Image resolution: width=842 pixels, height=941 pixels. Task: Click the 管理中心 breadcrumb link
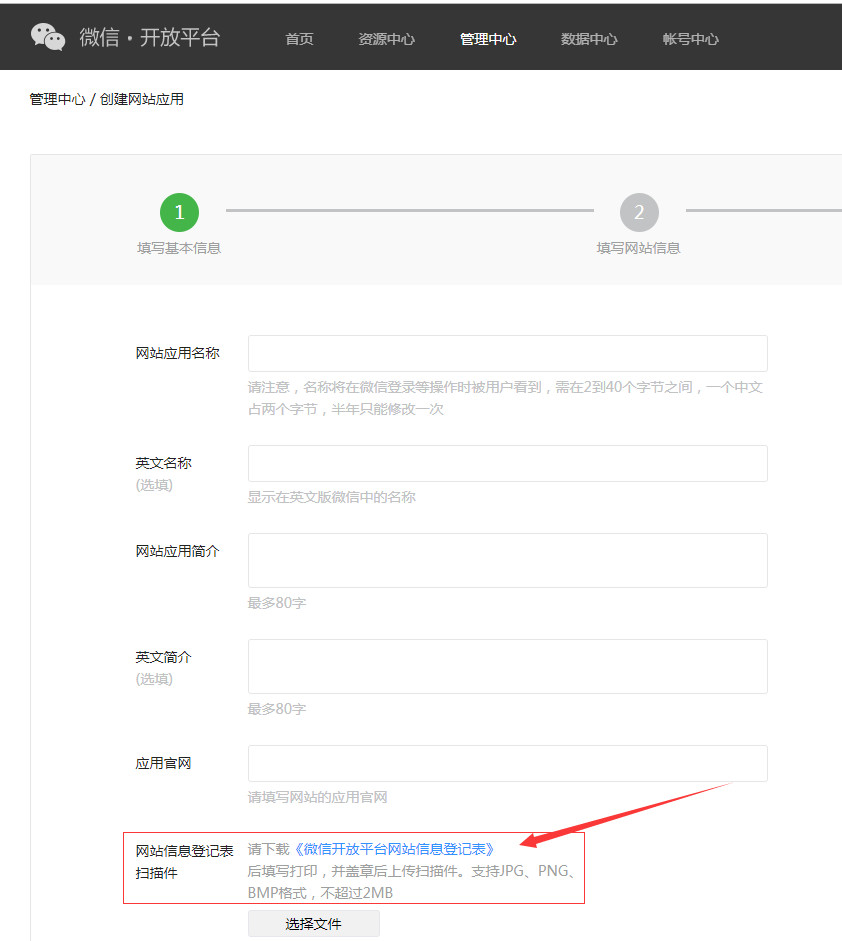pyautogui.click(x=58, y=99)
